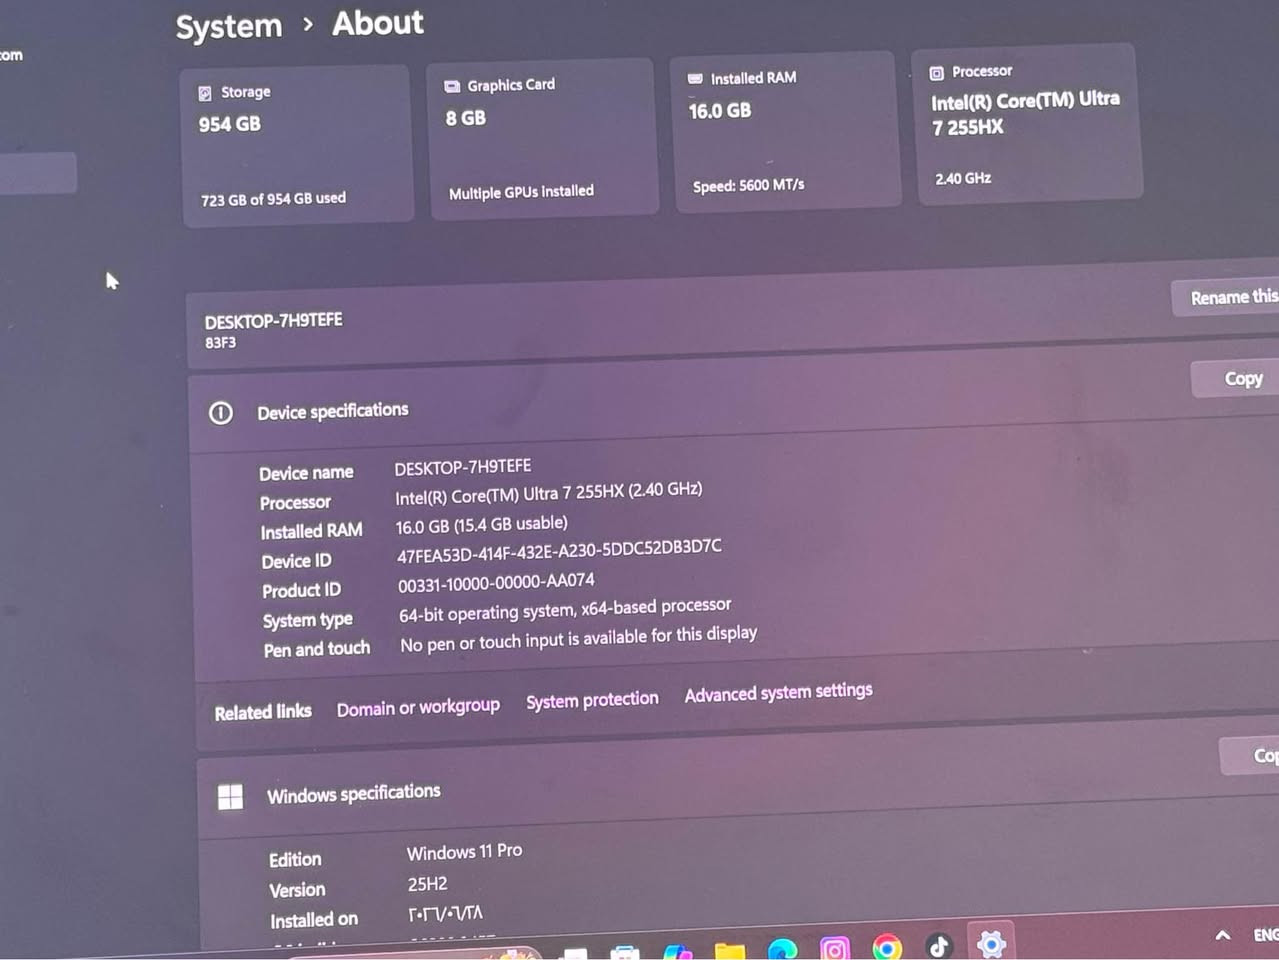Click the ENG language indicator
Screen dimensions: 1279x960
1266,934
